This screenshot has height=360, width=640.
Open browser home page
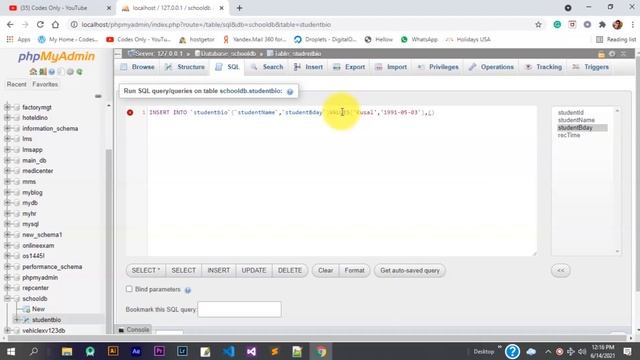tap(55, 24)
